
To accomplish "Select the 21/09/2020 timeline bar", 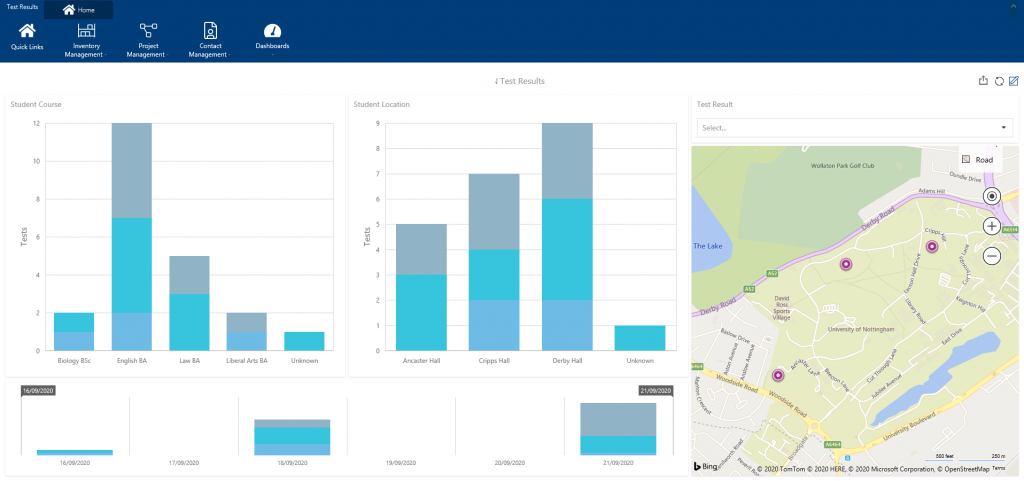I will [x=618, y=429].
